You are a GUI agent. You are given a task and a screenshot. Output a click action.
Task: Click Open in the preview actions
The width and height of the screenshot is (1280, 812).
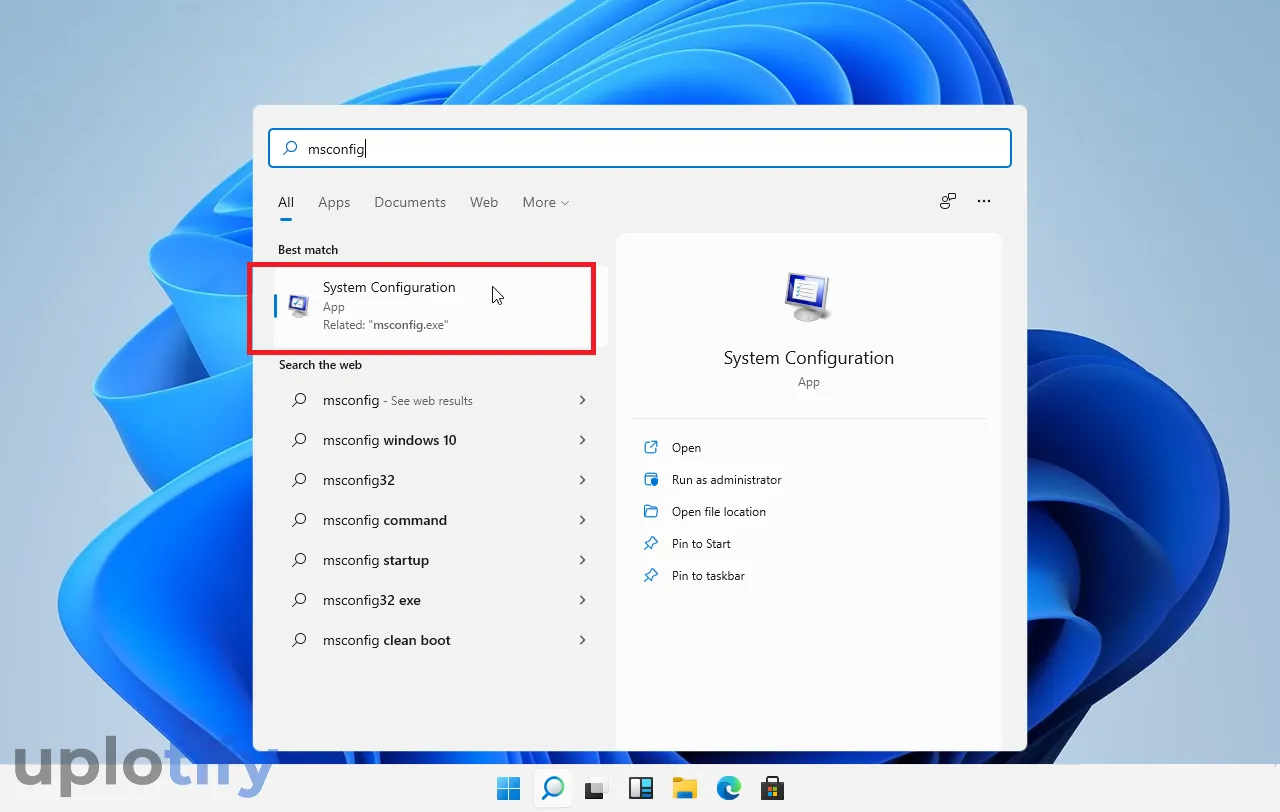pos(686,448)
